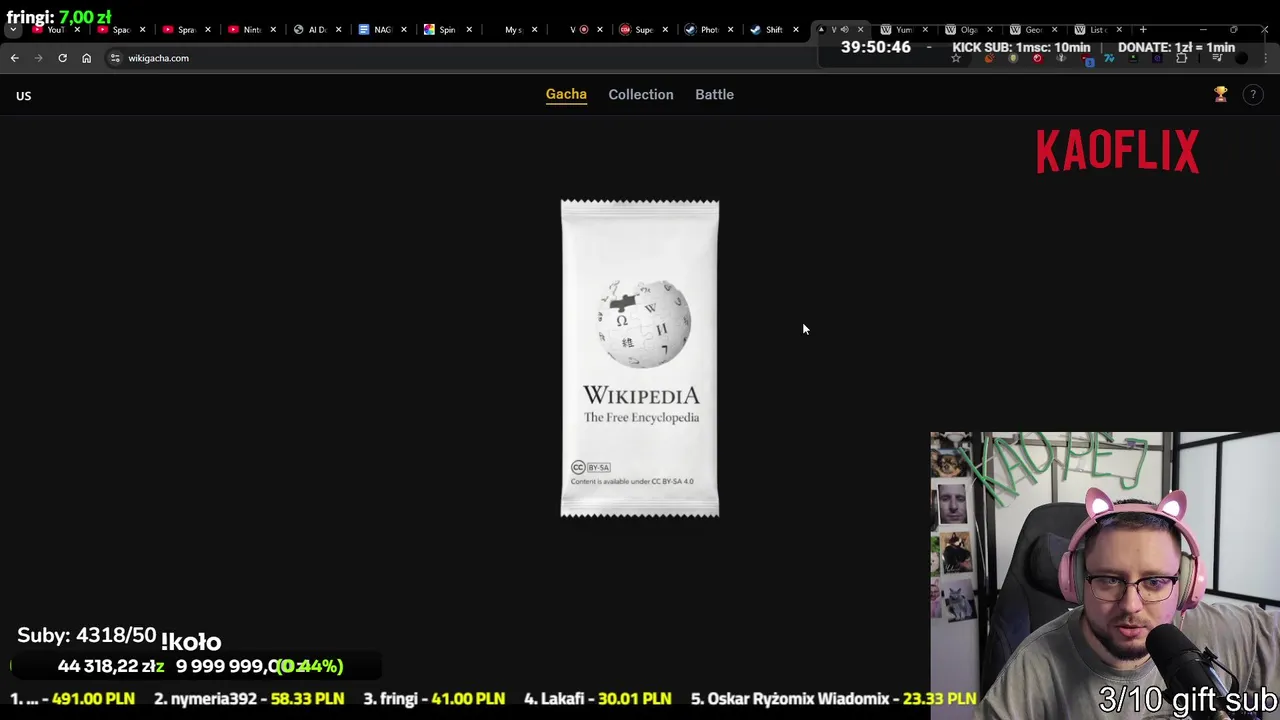This screenshot has width=1280, height=720.
Task: Switch to the Phot Steam tab
Action: click(x=708, y=30)
